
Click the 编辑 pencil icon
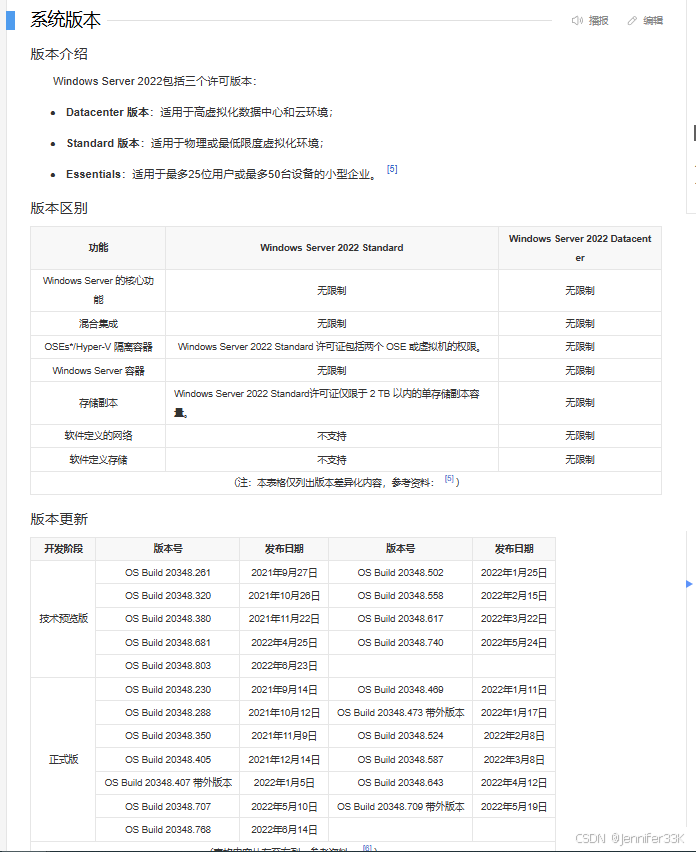[632, 21]
